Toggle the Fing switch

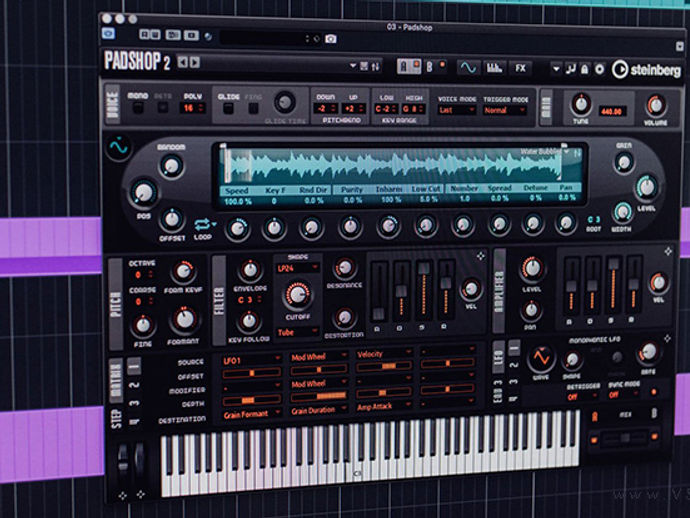pos(253,108)
